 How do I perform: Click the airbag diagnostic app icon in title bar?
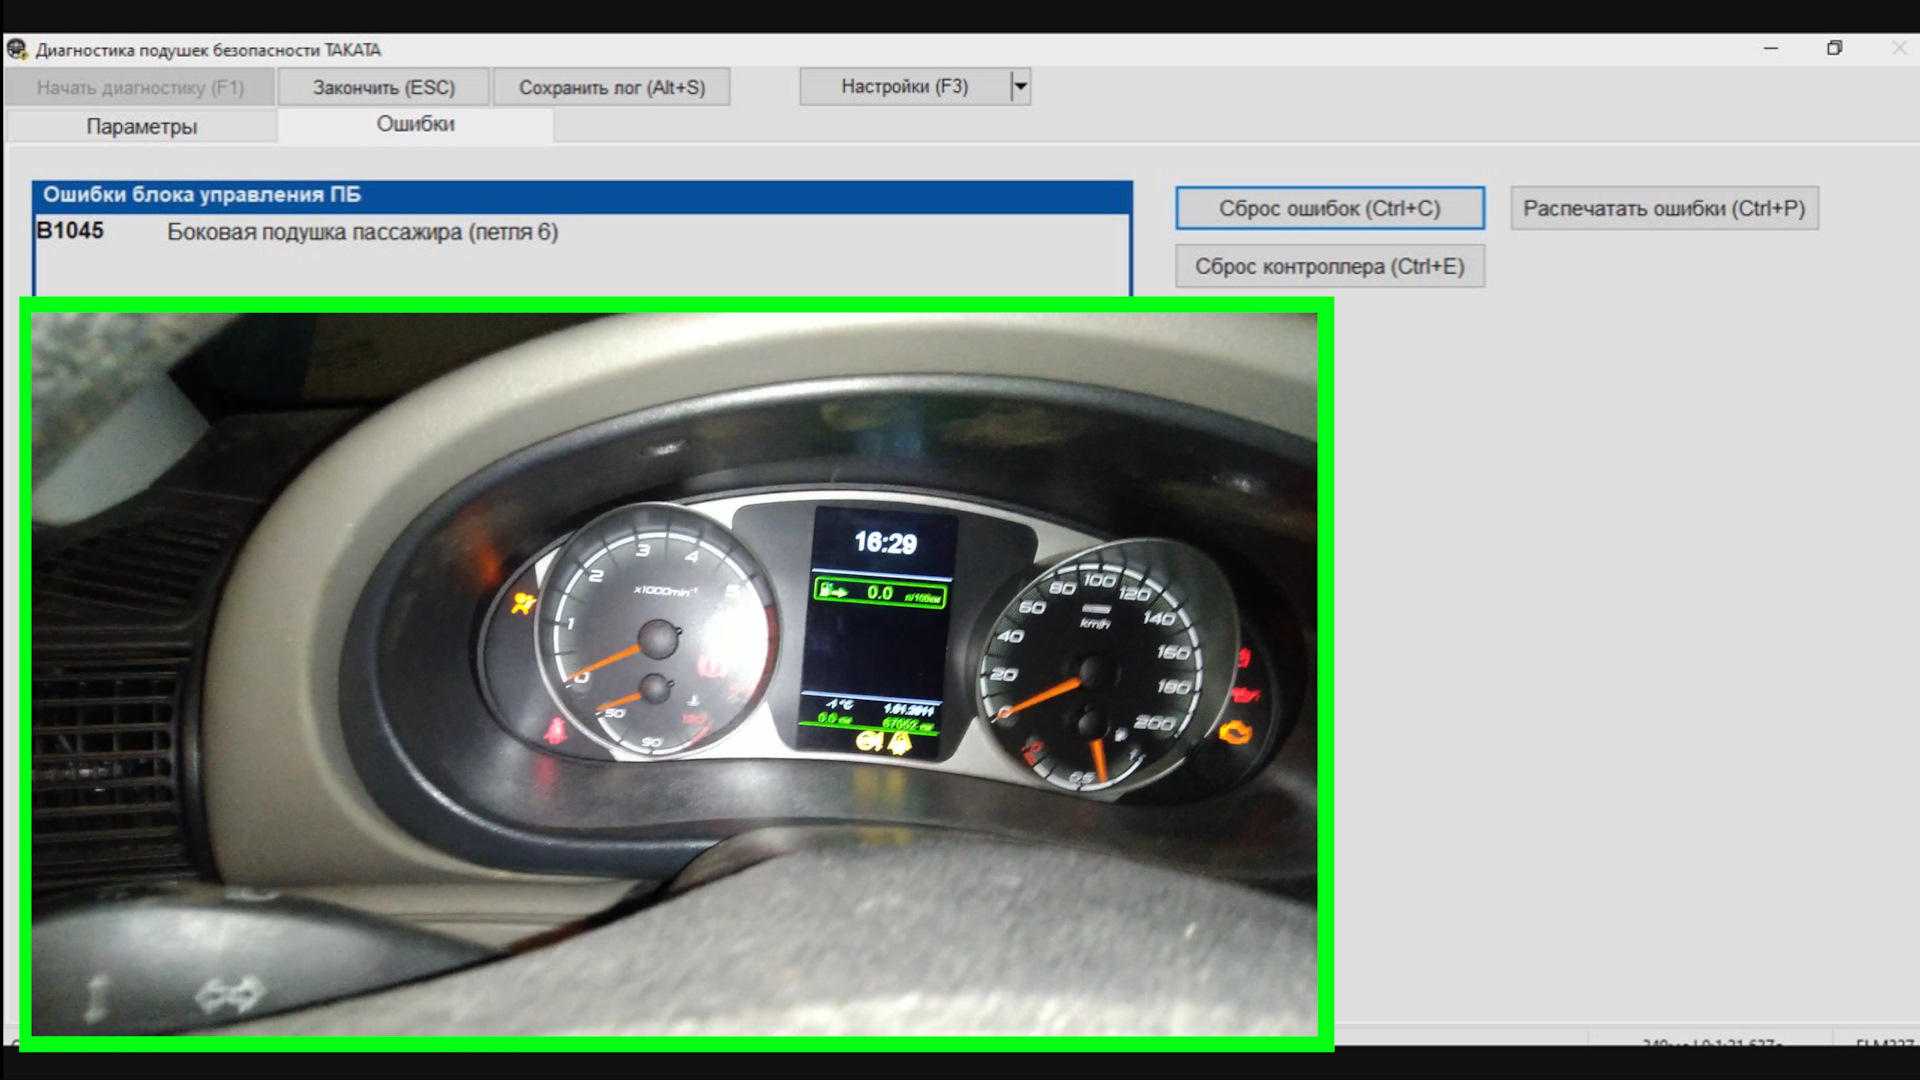pos(17,49)
